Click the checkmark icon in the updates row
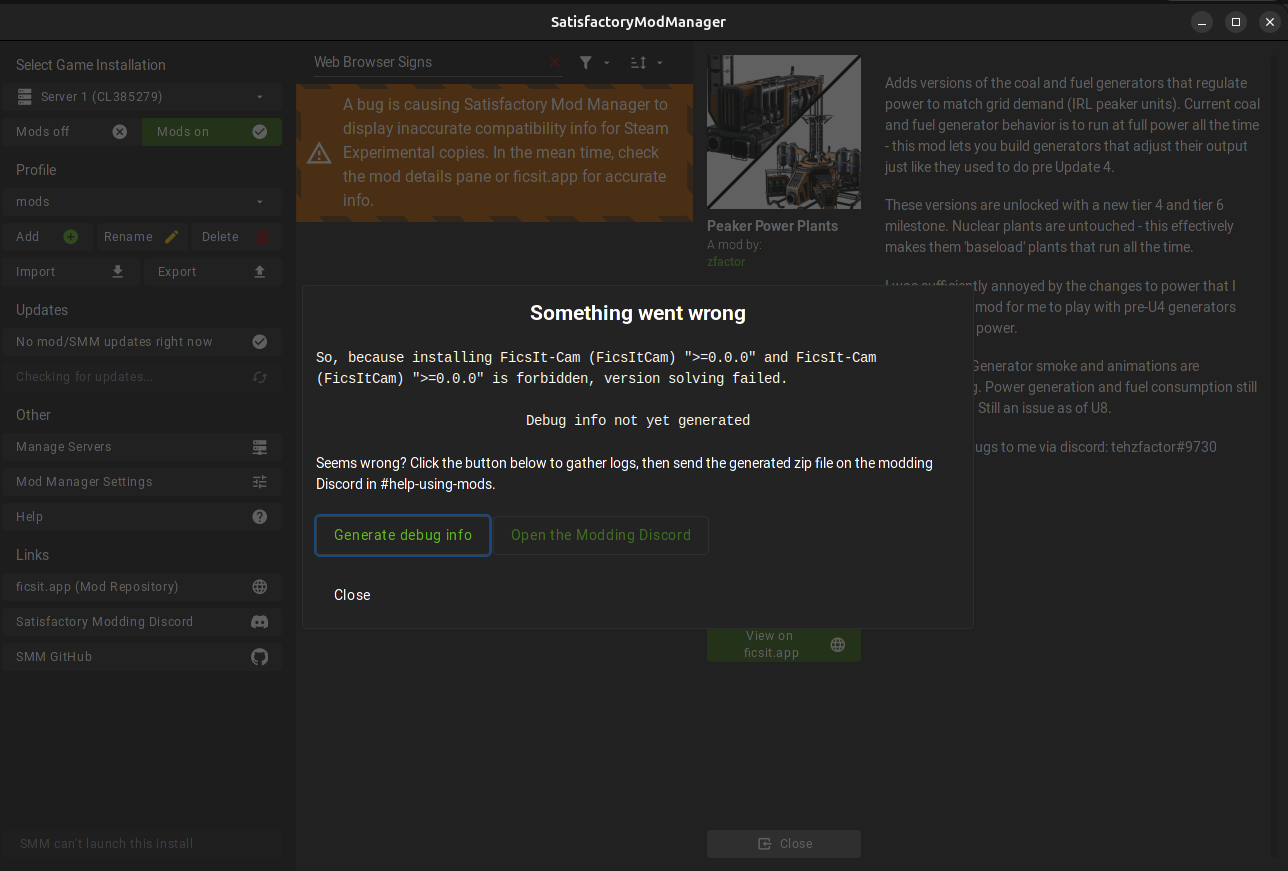Viewport: 1288px width, 871px height. click(260, 342)
